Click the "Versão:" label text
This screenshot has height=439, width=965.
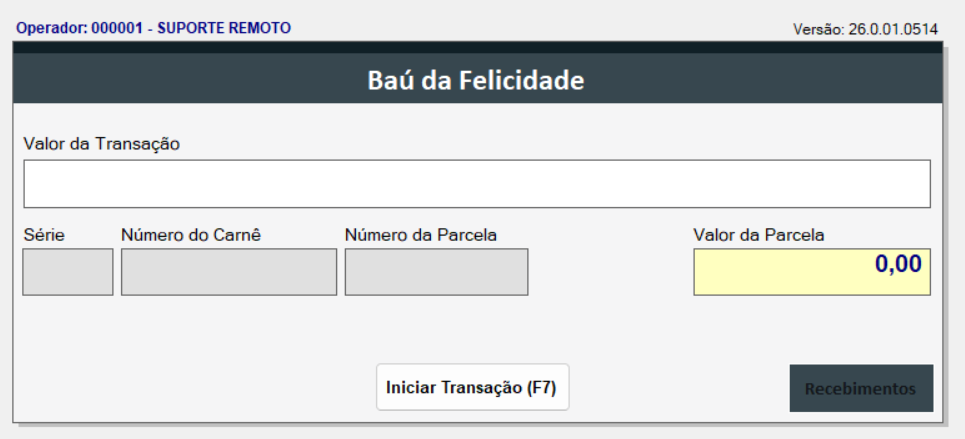coord(817,29)
